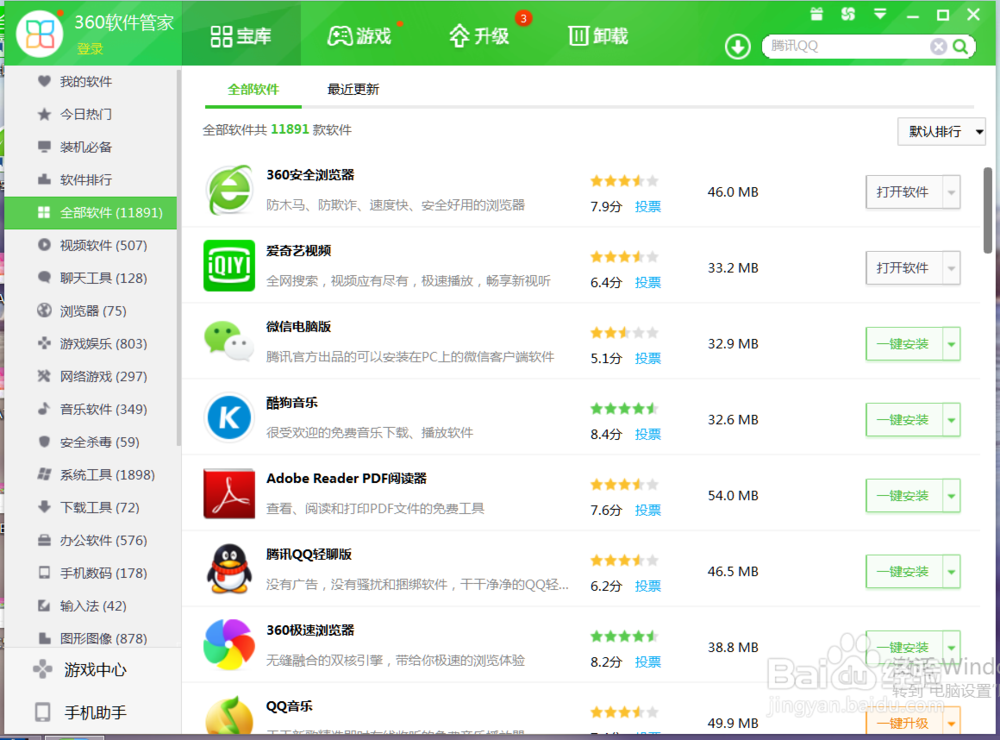Select 办公软件 (576) category

point(92,540)
